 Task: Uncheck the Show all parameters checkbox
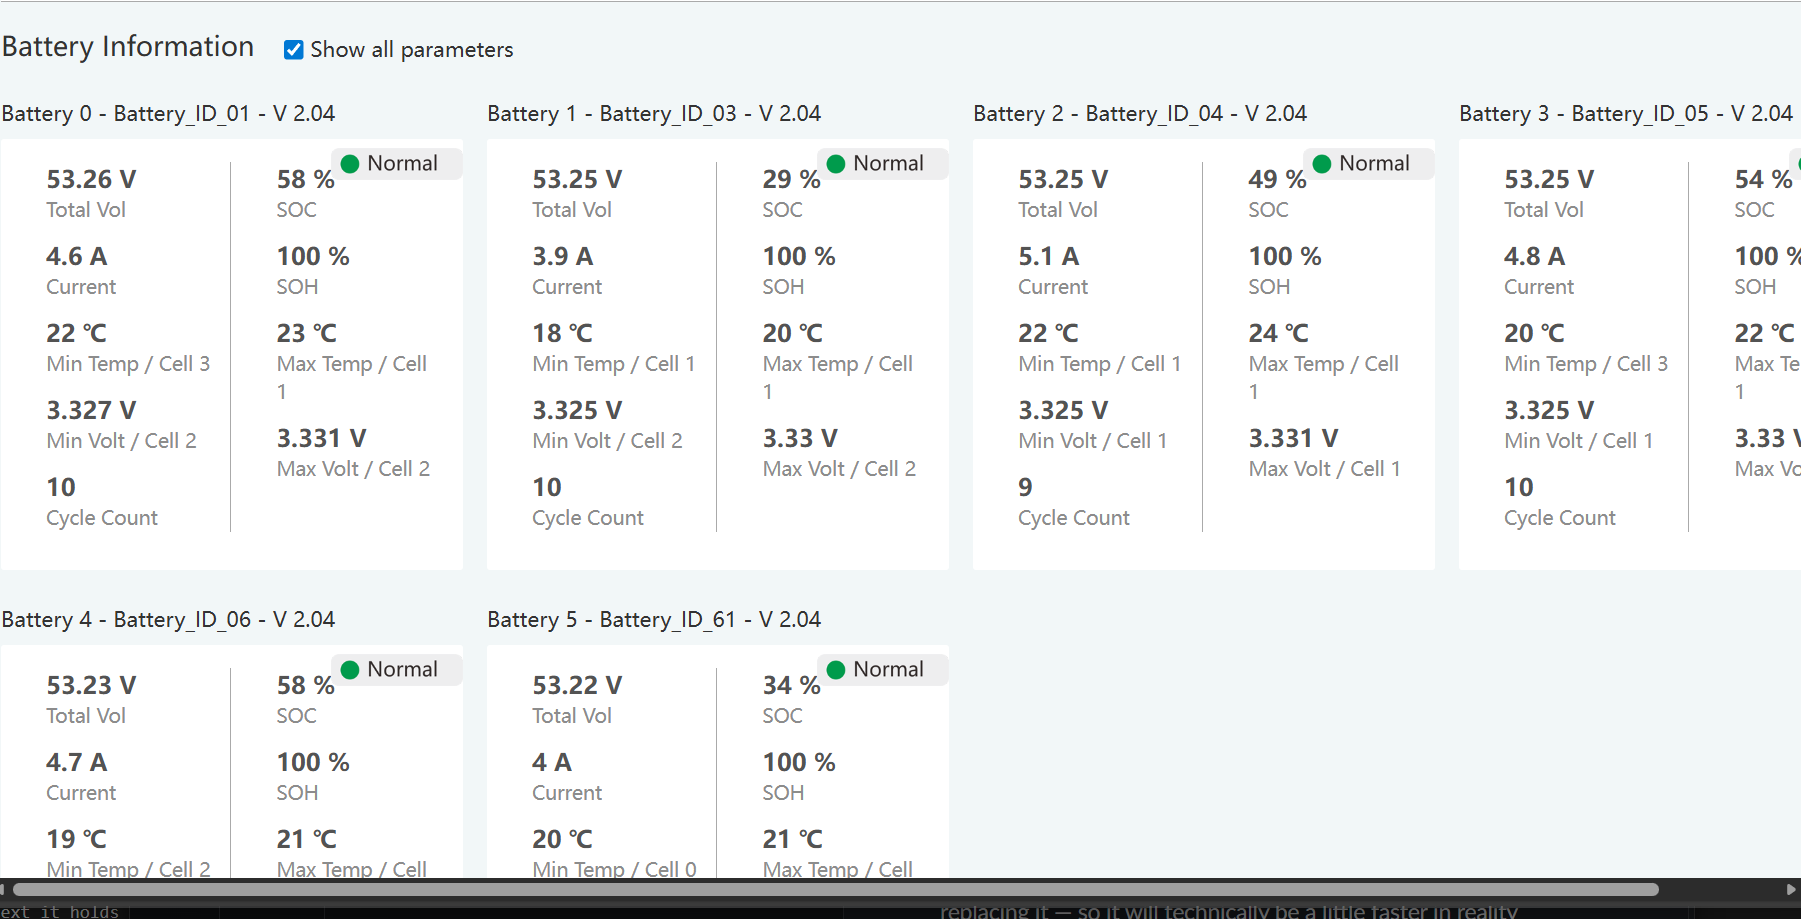tap(293, 50)
